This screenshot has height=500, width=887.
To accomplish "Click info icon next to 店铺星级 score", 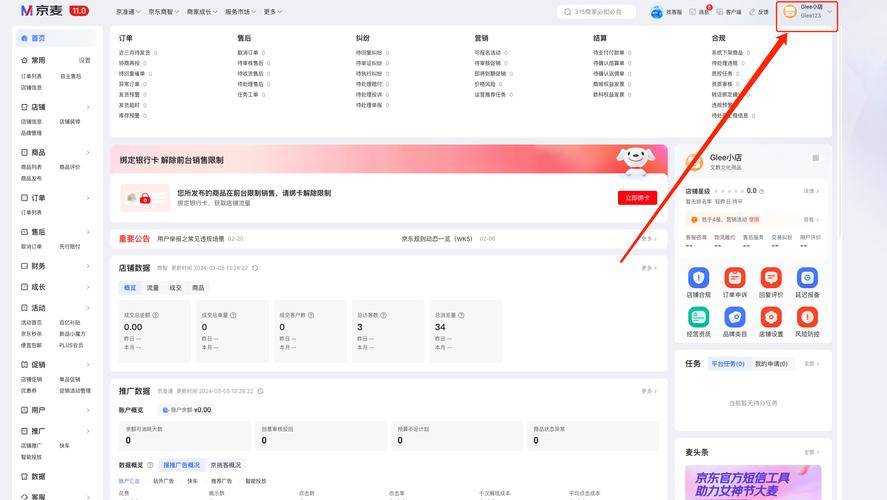I will (761, 191).
